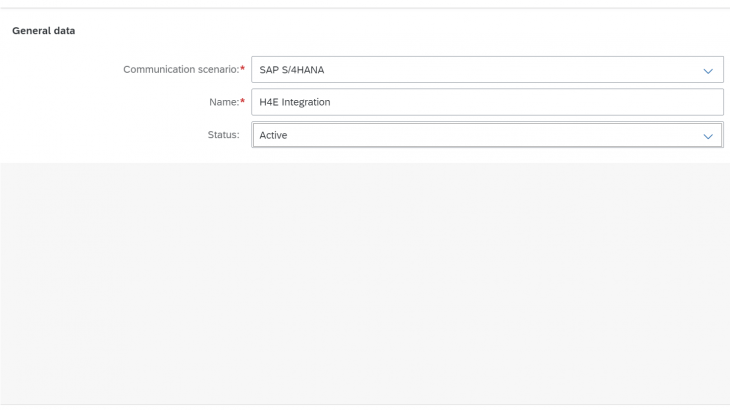
Task: Click the General data heading
Action: pyautogui.click(x=43, y=31)
